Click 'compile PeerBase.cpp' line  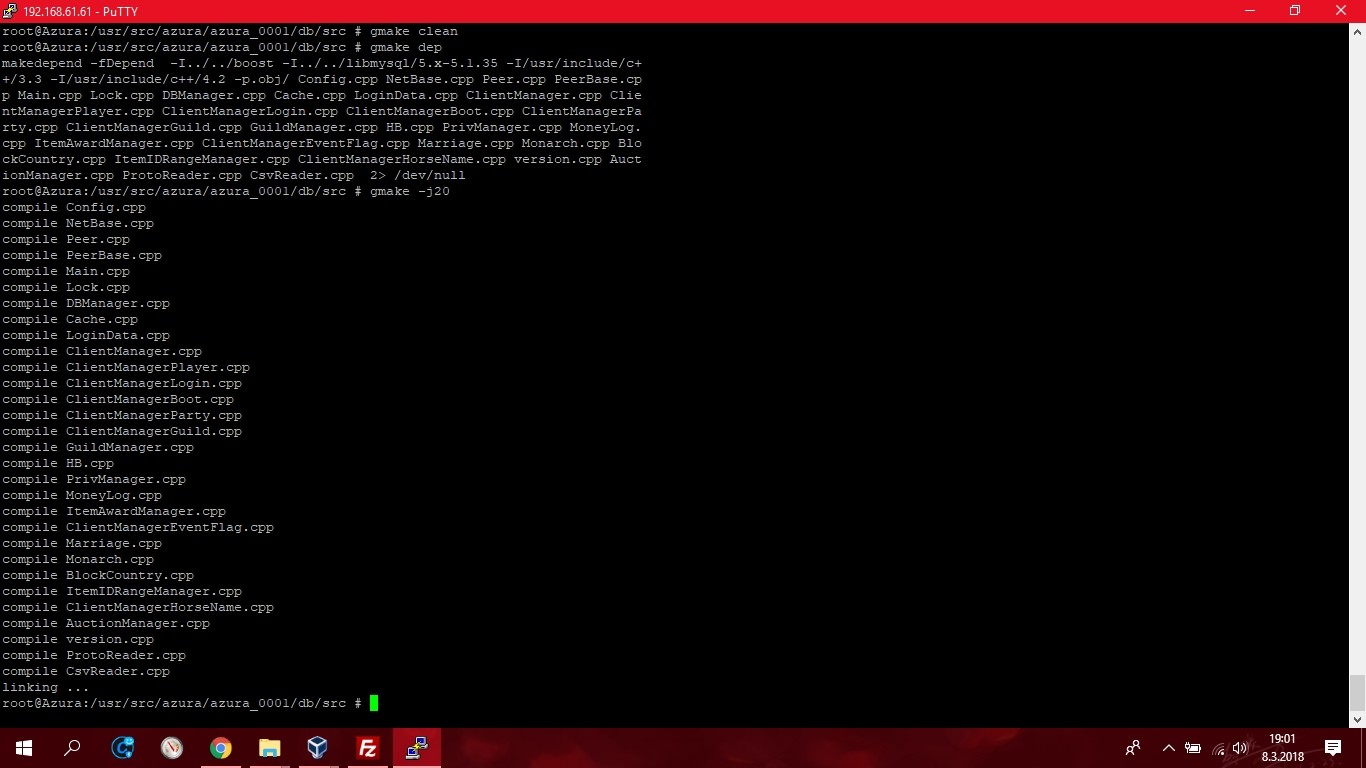tap(82, 255)
